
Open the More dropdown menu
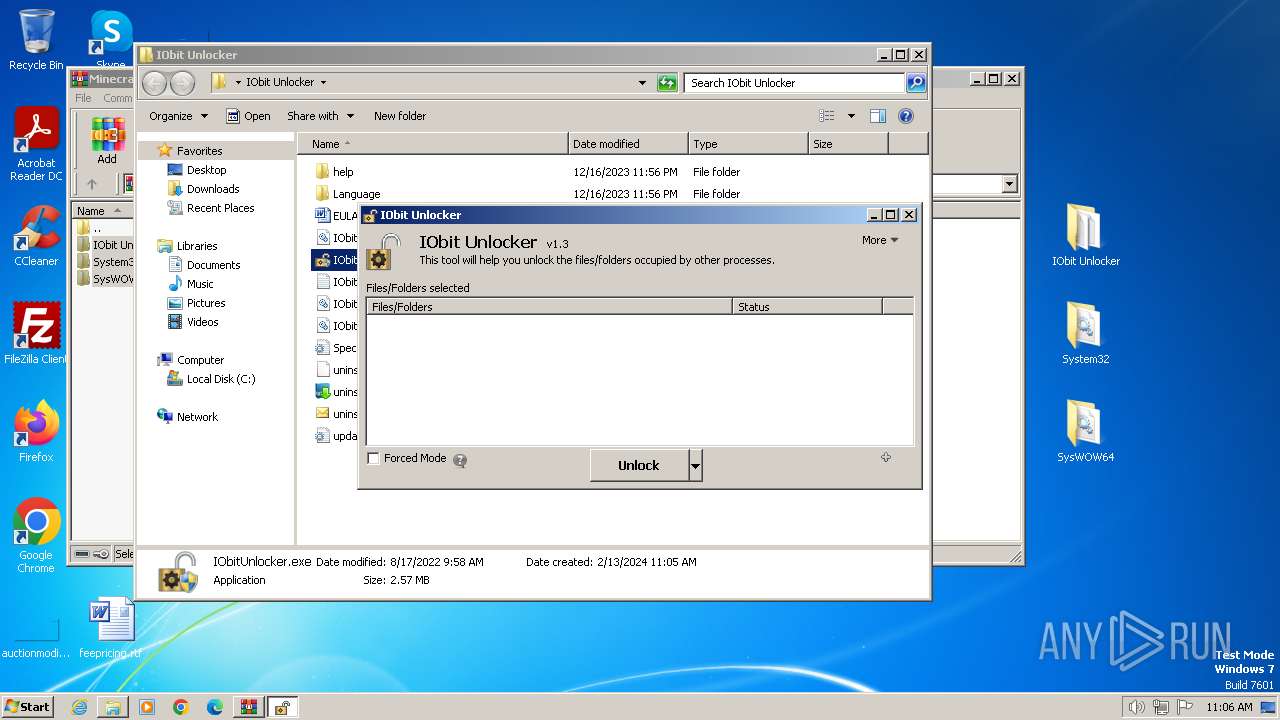880,240
